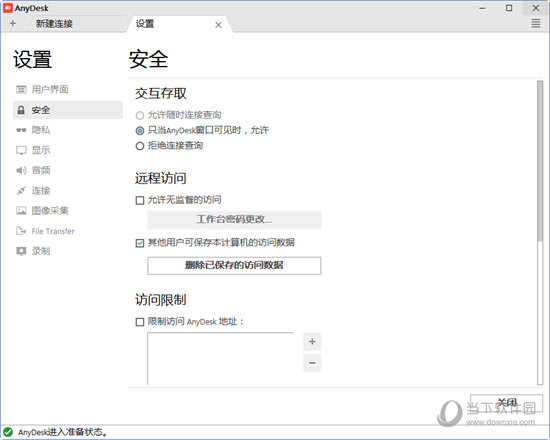Remove an AnyDesk address with minus button
The height and width of the screenshot is (440, 550).
pos(312,363)
